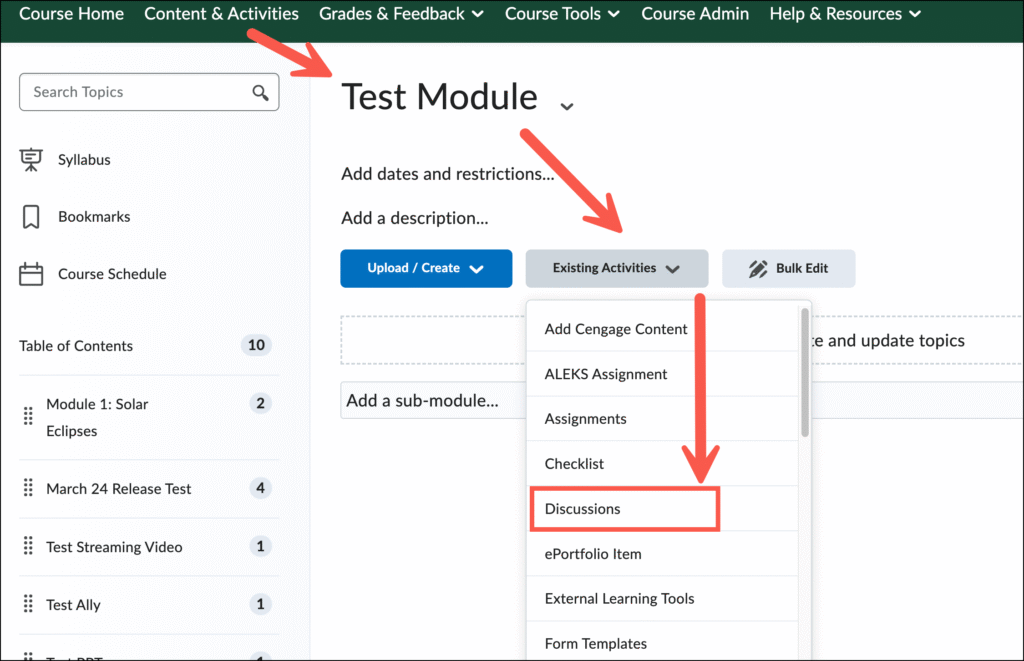
Task: Click the Table of Contents count badge 10
Action: point(256,345)
